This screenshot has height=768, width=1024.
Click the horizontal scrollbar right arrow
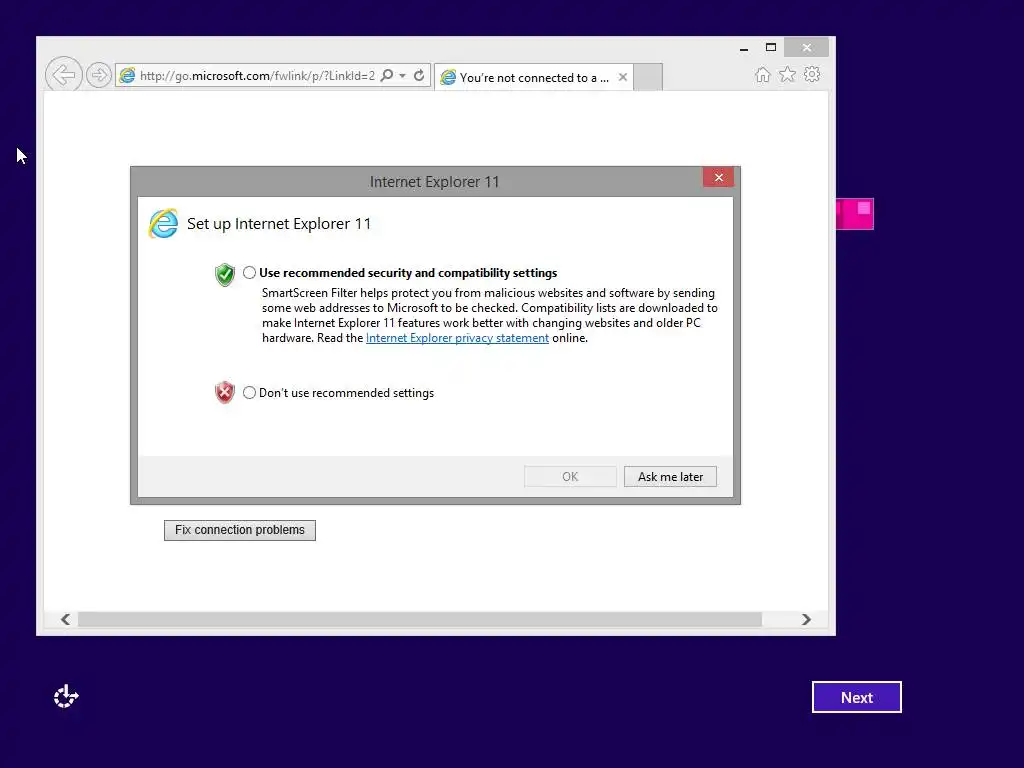coord(807,619)
